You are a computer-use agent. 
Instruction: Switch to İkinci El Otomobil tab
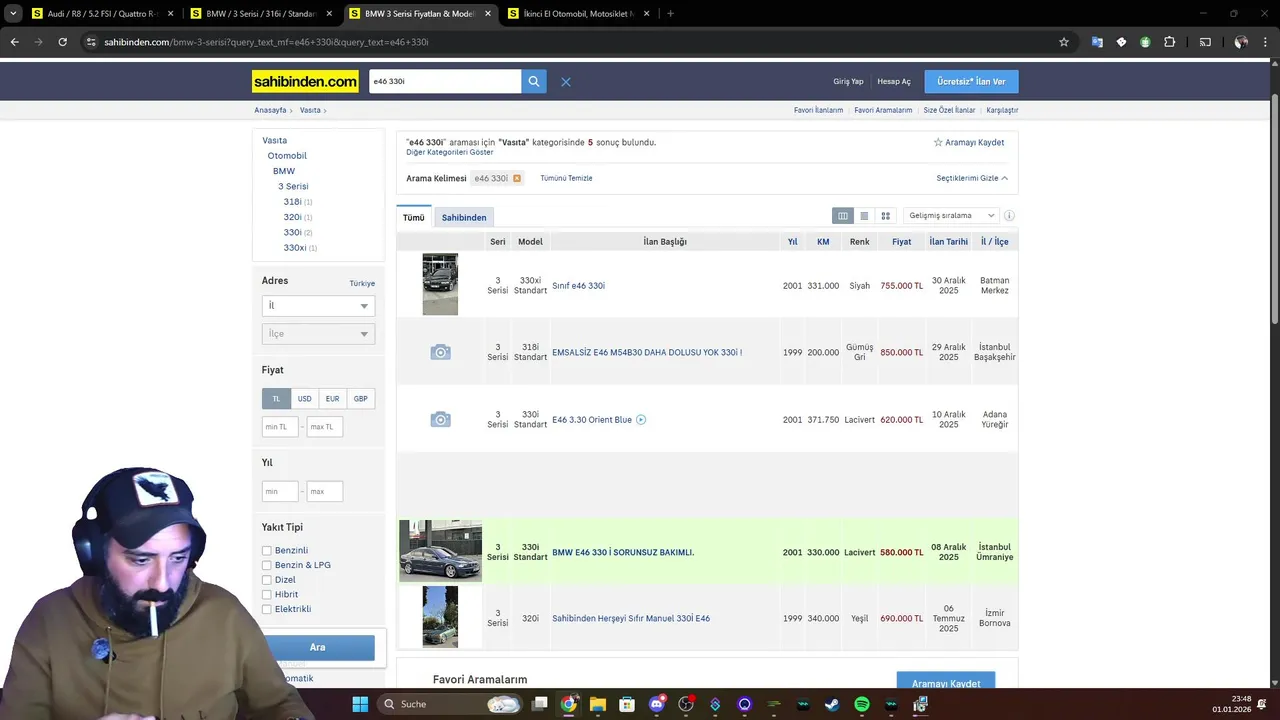pyautogui.click(x=578, y=14)
